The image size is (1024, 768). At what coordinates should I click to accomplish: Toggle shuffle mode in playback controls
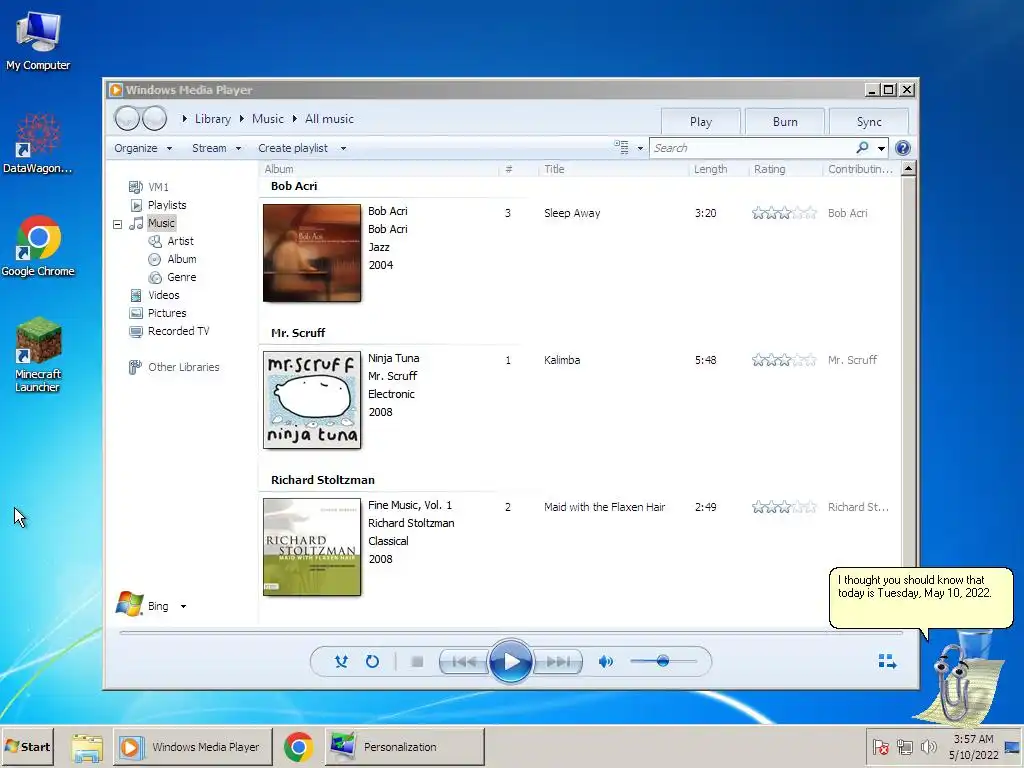point(341,662)
